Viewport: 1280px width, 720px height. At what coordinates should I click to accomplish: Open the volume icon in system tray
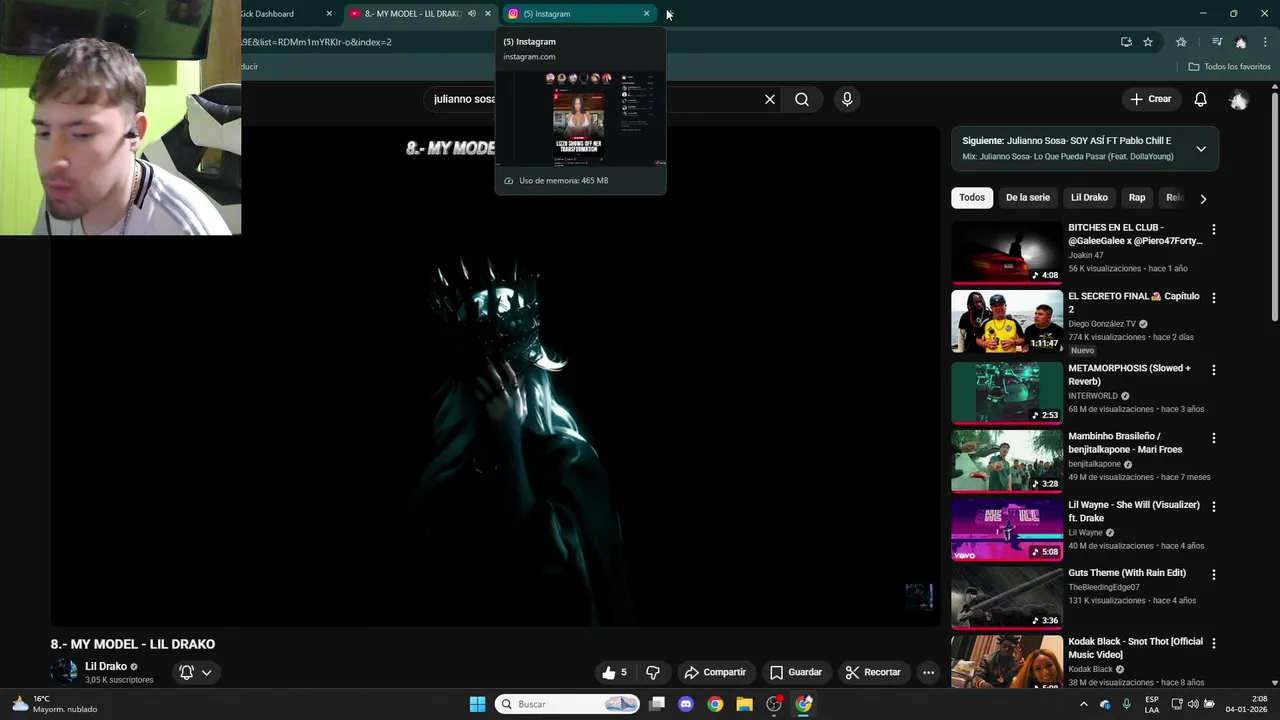pyautogui.click(x=1193, y=704)
